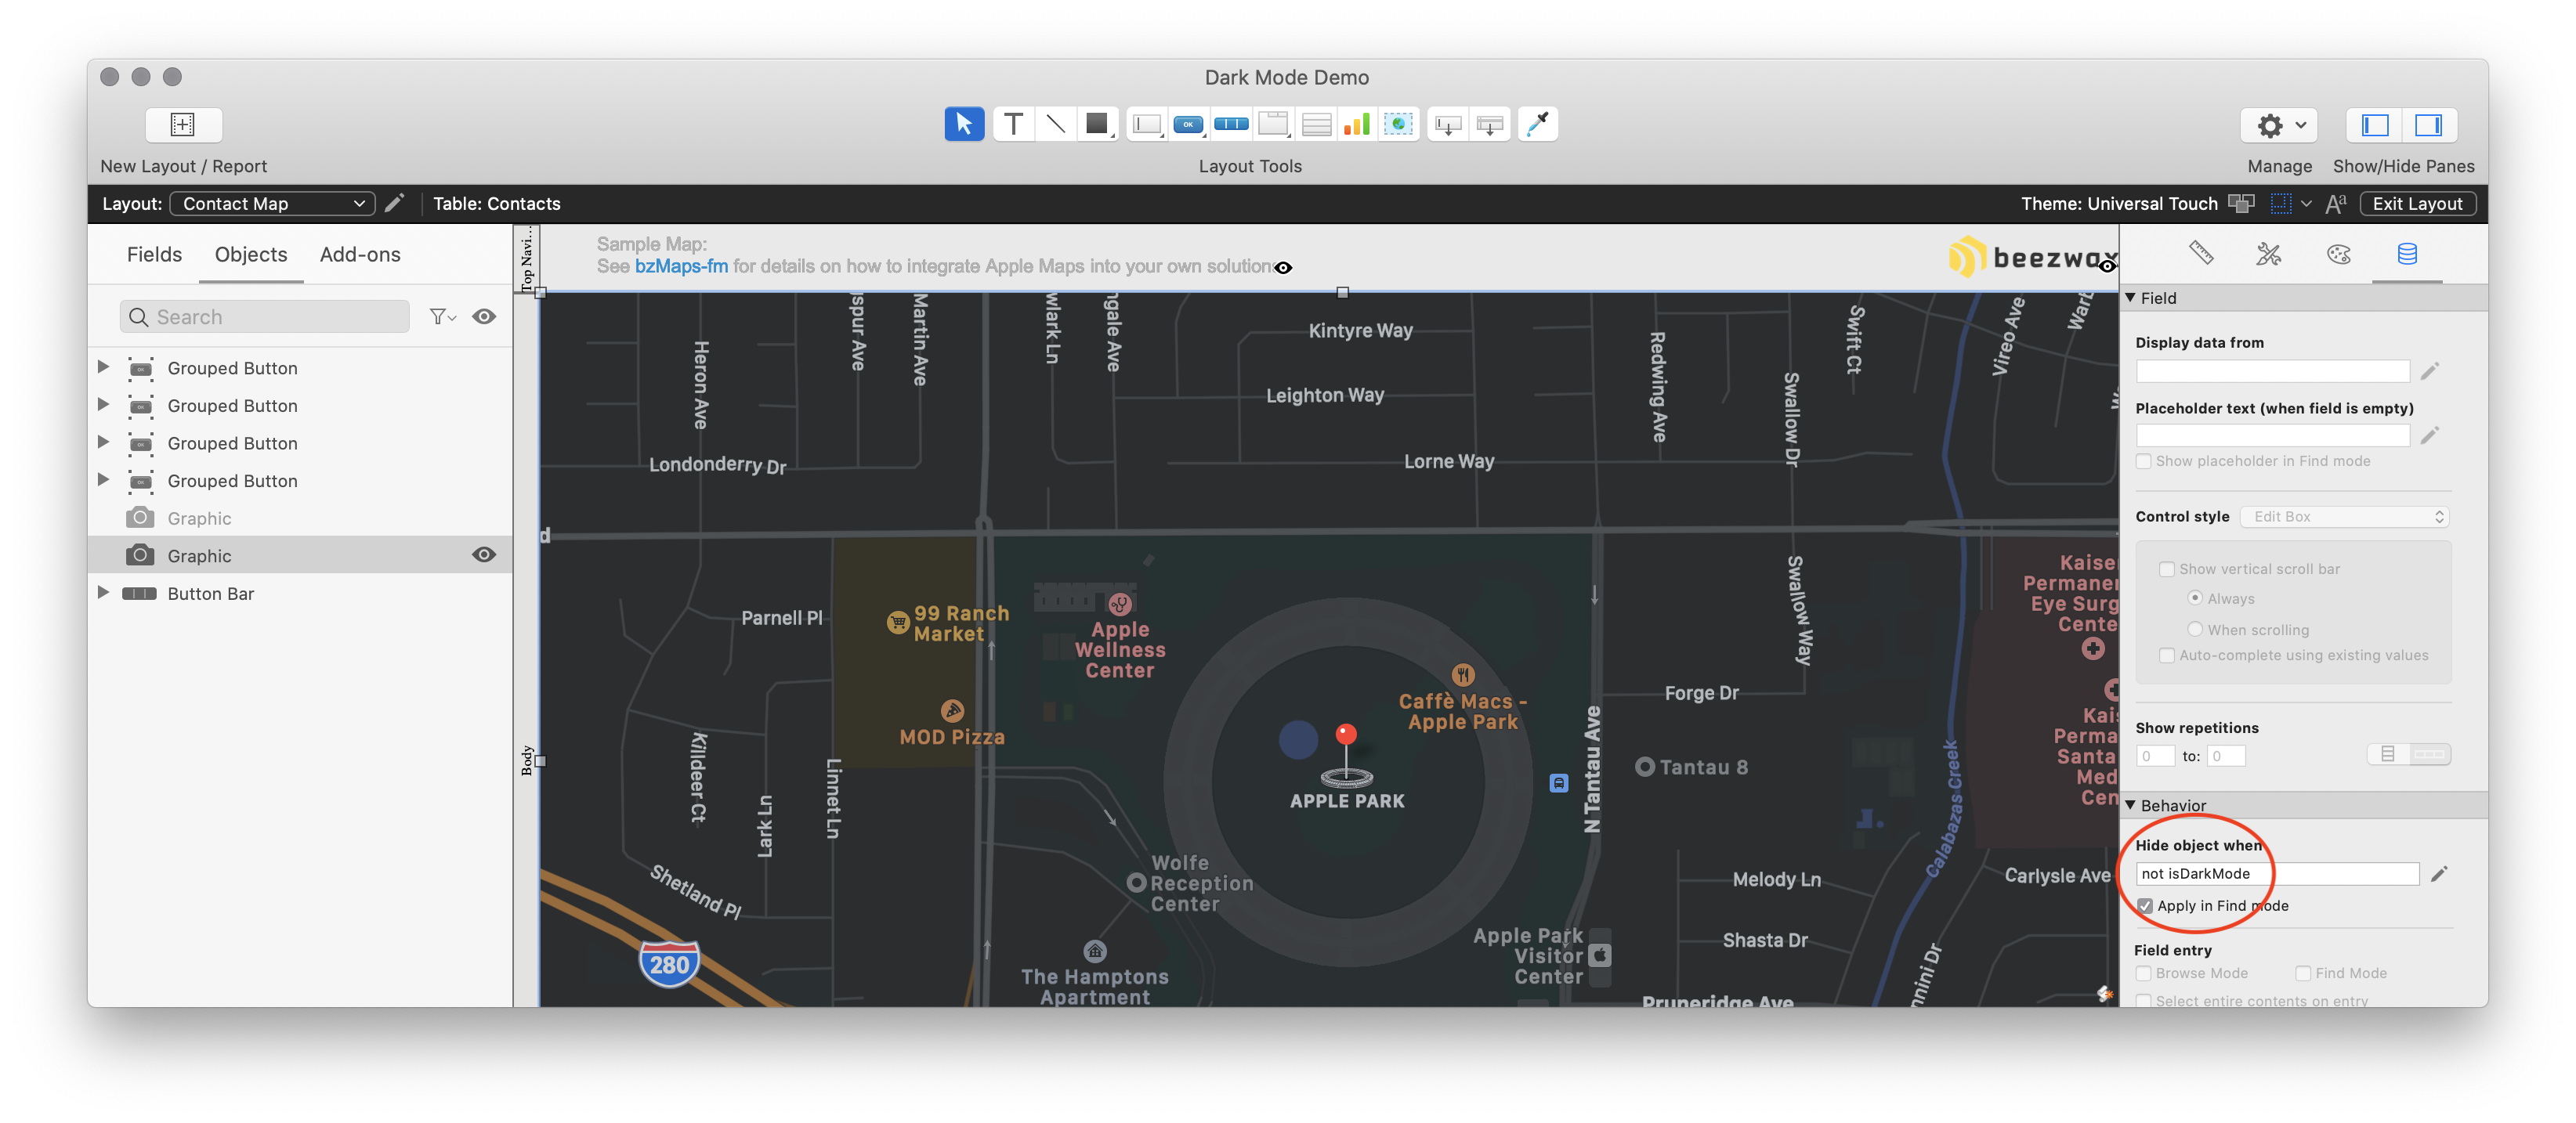Expand the Button Bar tree item
Screen dimensions: 2576x1123
(103, 593)
